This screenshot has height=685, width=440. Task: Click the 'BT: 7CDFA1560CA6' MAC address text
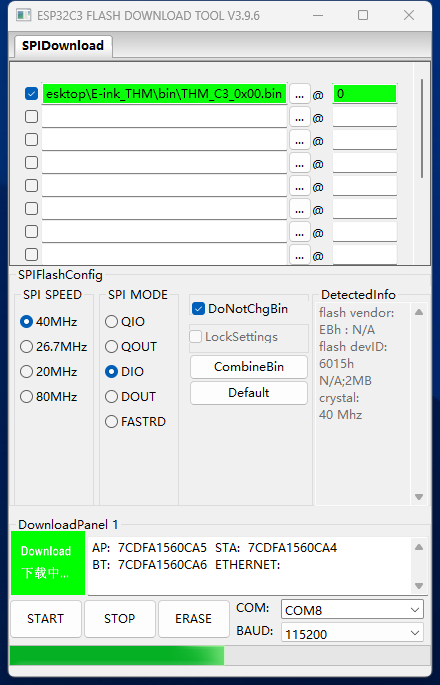(149, 564)
